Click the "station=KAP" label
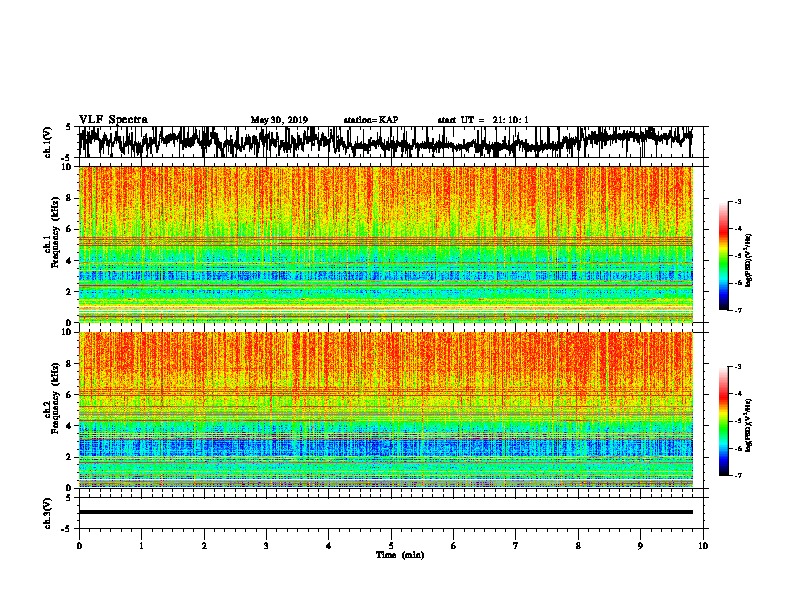The height and width of the screenshot is (612, 792). (x=371, y=120)
